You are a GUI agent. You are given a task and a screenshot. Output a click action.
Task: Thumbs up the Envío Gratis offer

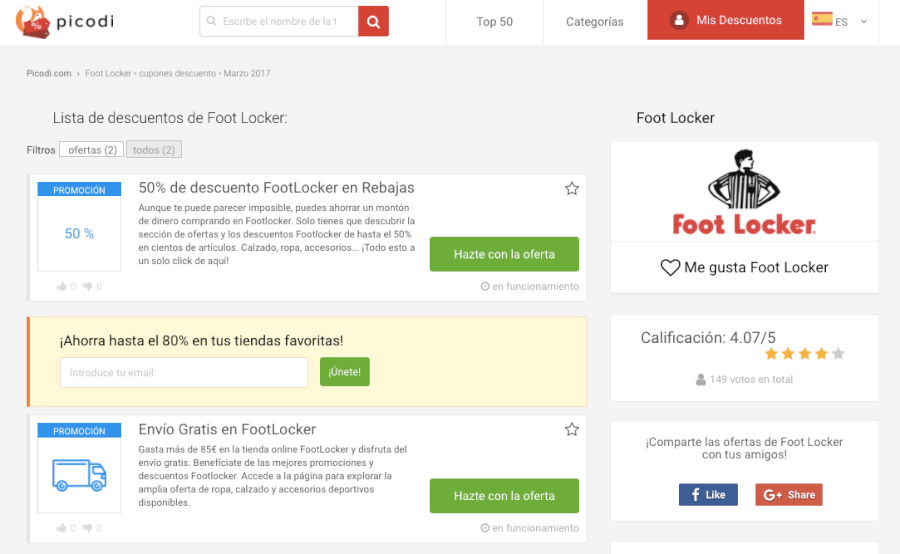tap(61, 528)
